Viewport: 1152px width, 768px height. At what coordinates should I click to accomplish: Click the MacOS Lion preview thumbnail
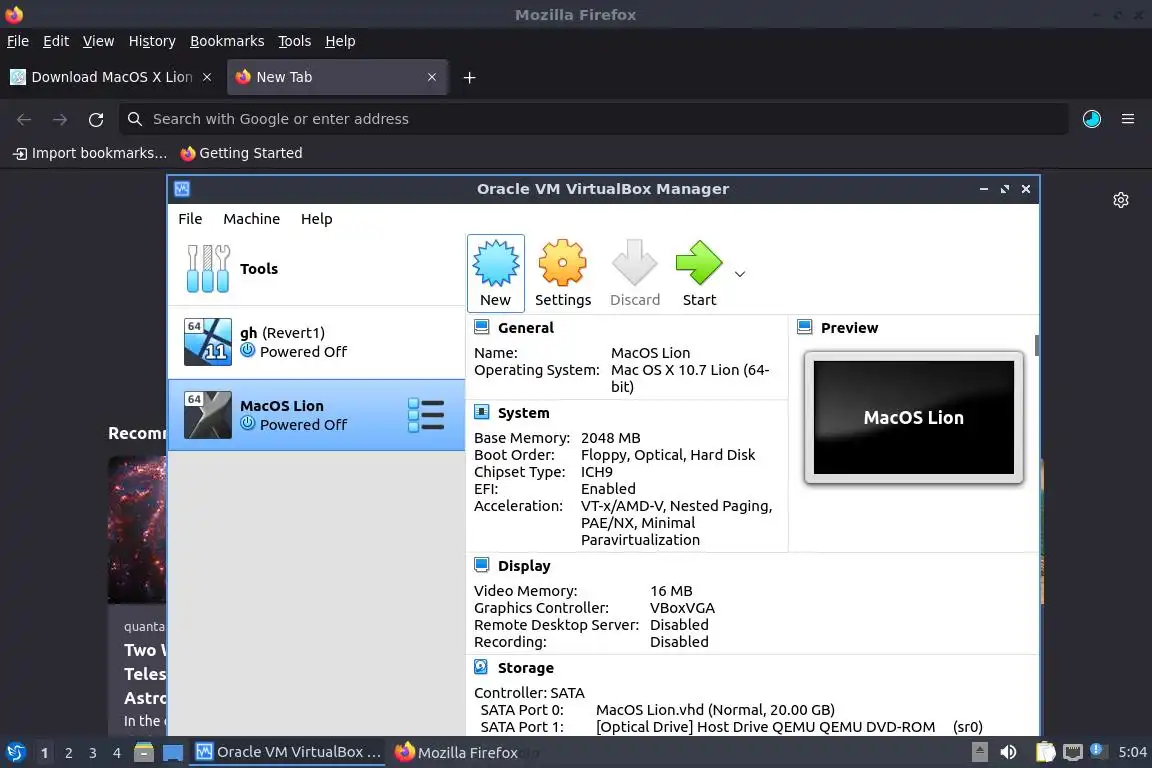(x=913, y=417)
